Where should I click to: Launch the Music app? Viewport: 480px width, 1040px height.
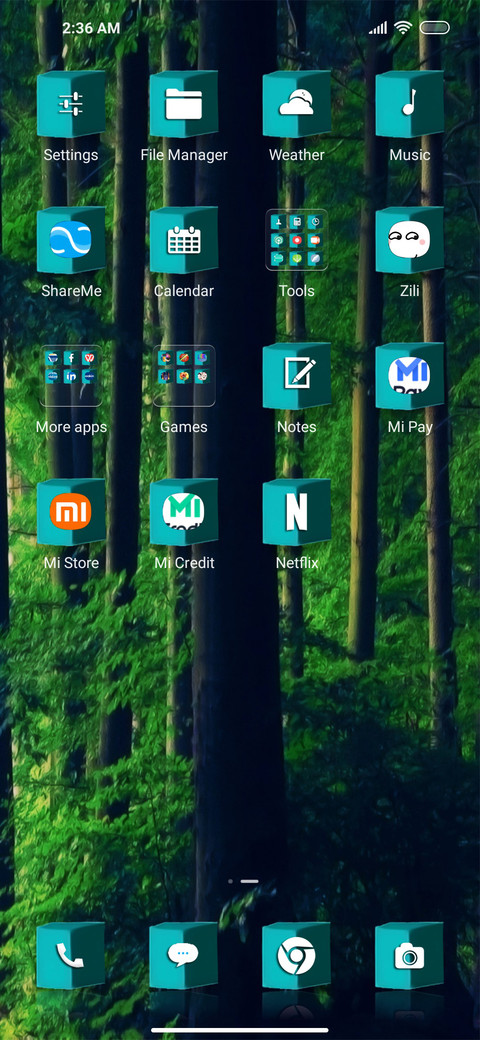(409, 104)
